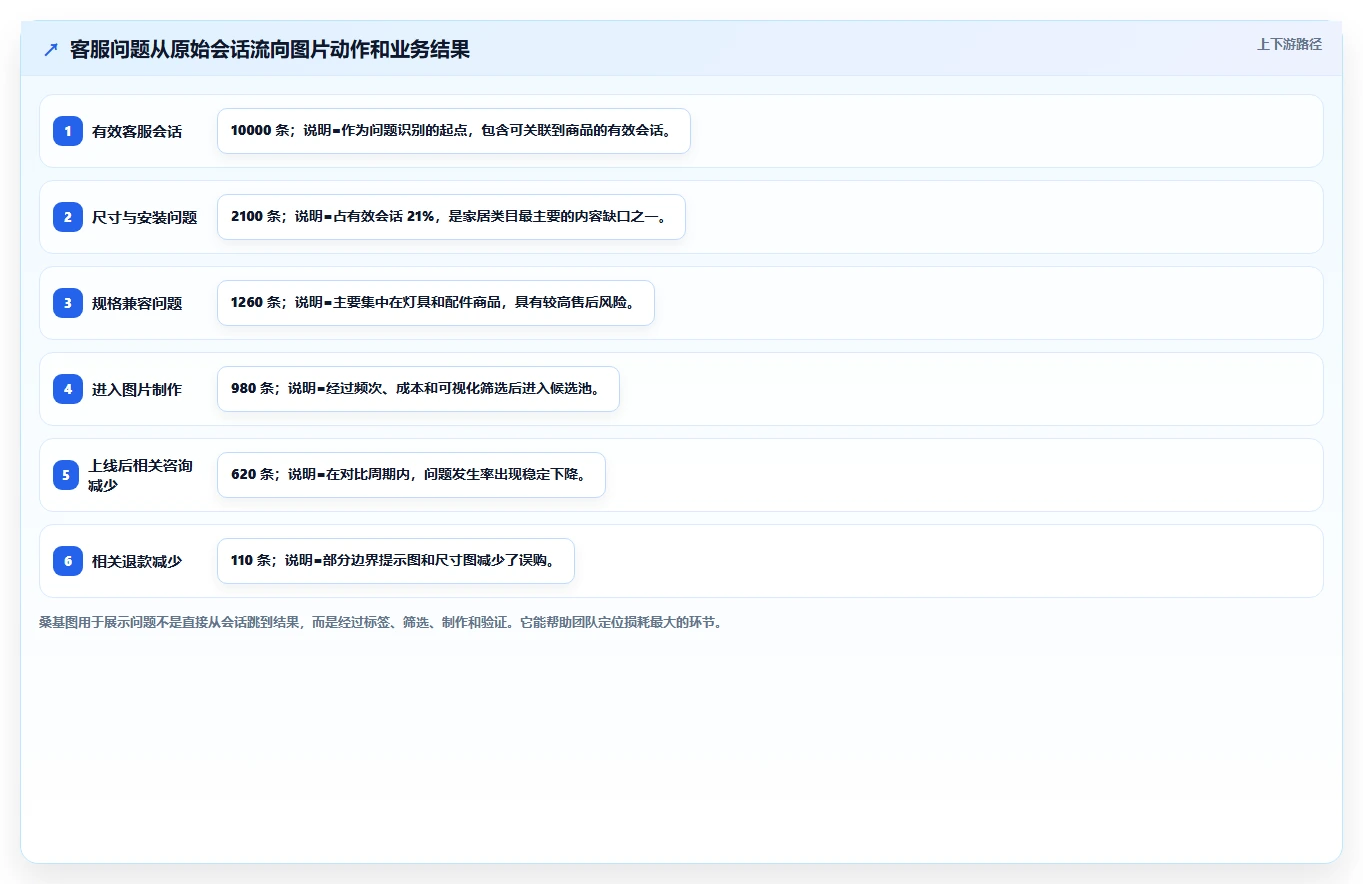Select the 尺寸与安装问题 label
1363x884 pixels.
(x=145, y=217)
